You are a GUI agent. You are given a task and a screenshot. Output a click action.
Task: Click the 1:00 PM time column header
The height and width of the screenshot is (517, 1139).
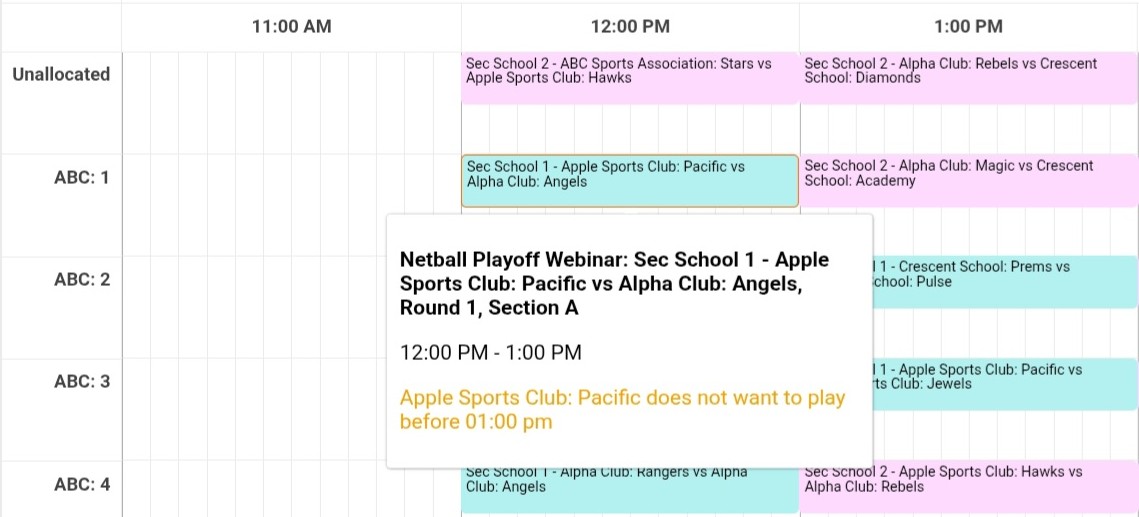968,27
